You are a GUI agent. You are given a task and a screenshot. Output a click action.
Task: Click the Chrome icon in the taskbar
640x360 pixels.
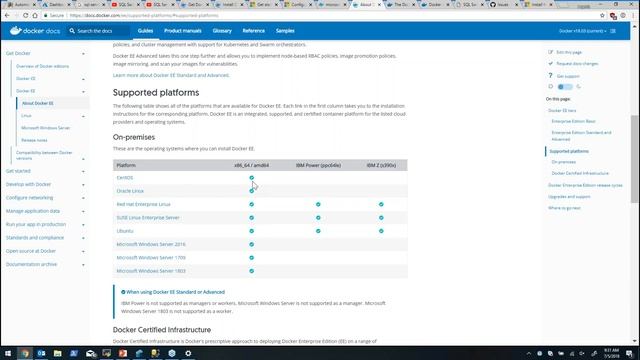coord(25,353)
